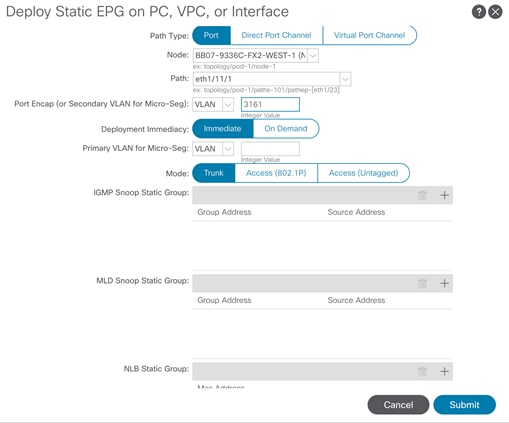Open the help question mark icon
The width and height of the screenshot is (509, 423).
click(x=479, y=12)
